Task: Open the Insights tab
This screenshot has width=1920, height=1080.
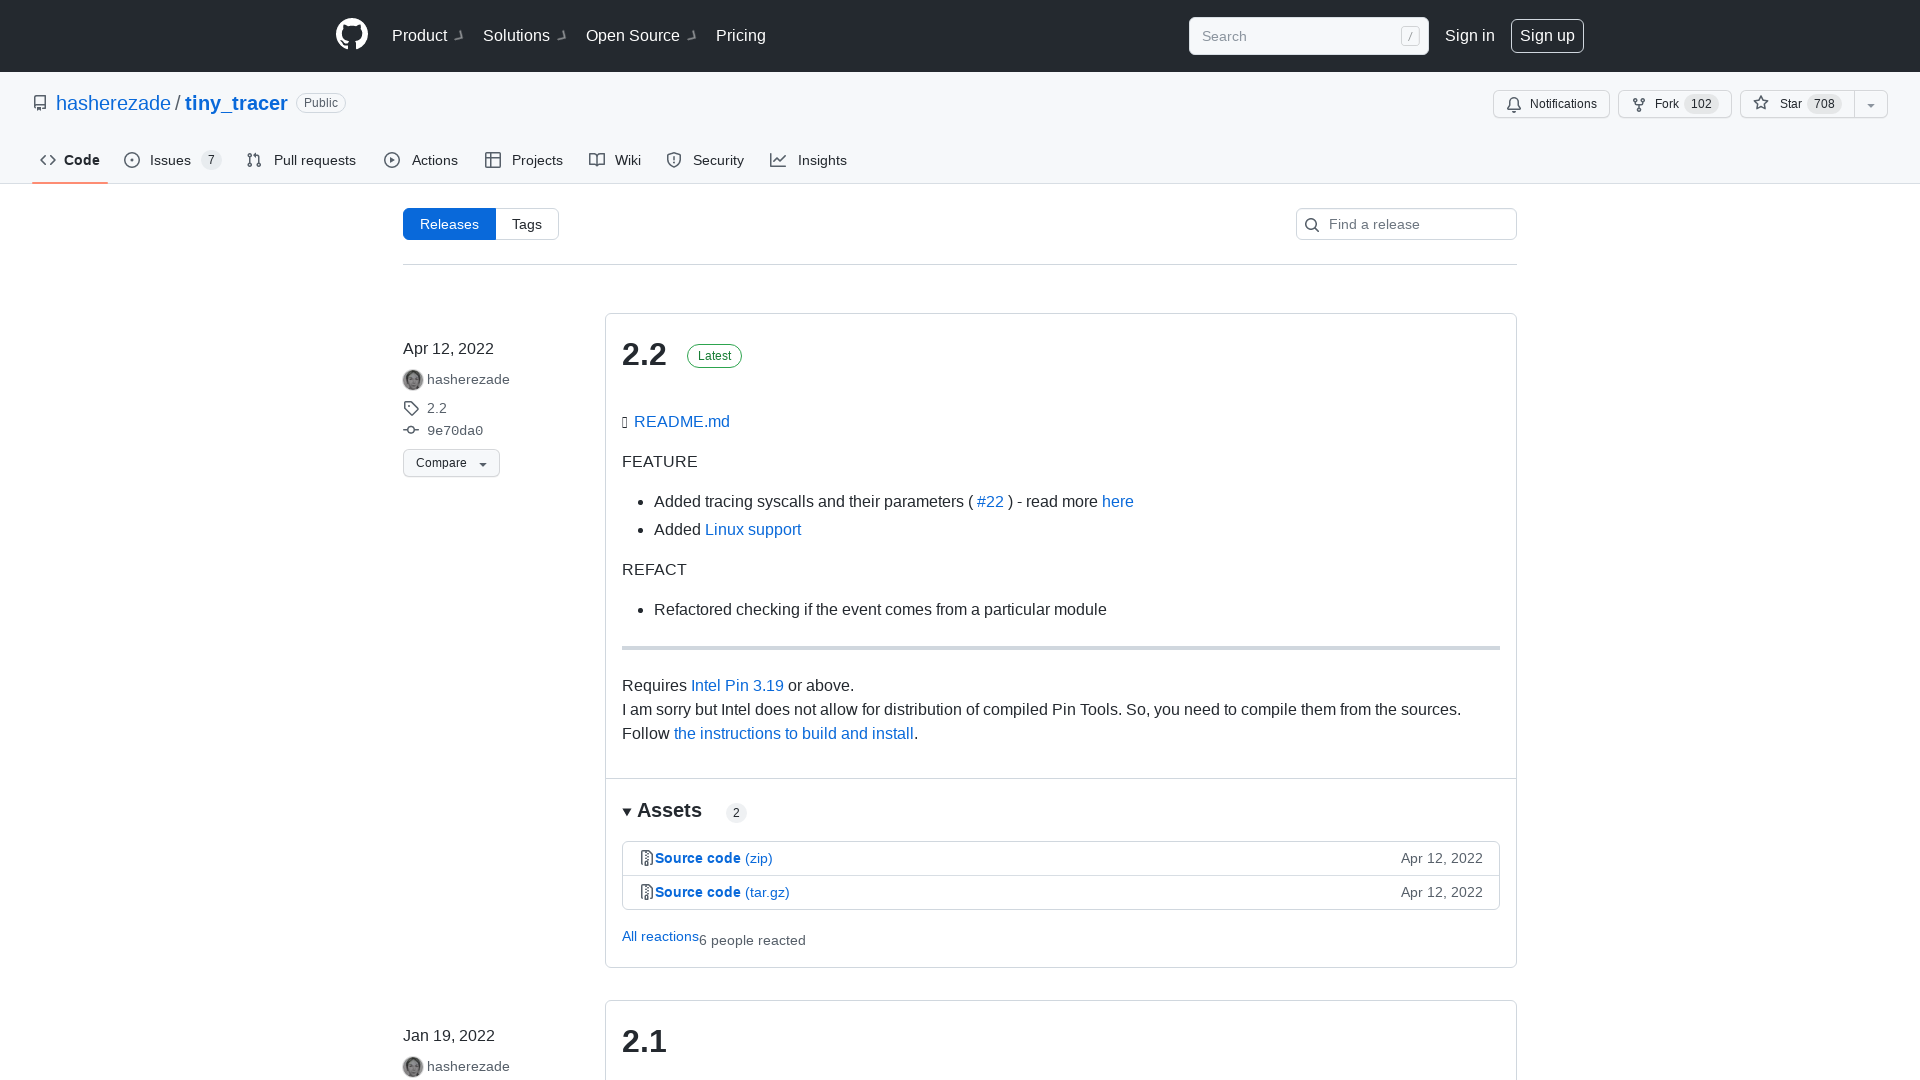Action: [808, 160]
